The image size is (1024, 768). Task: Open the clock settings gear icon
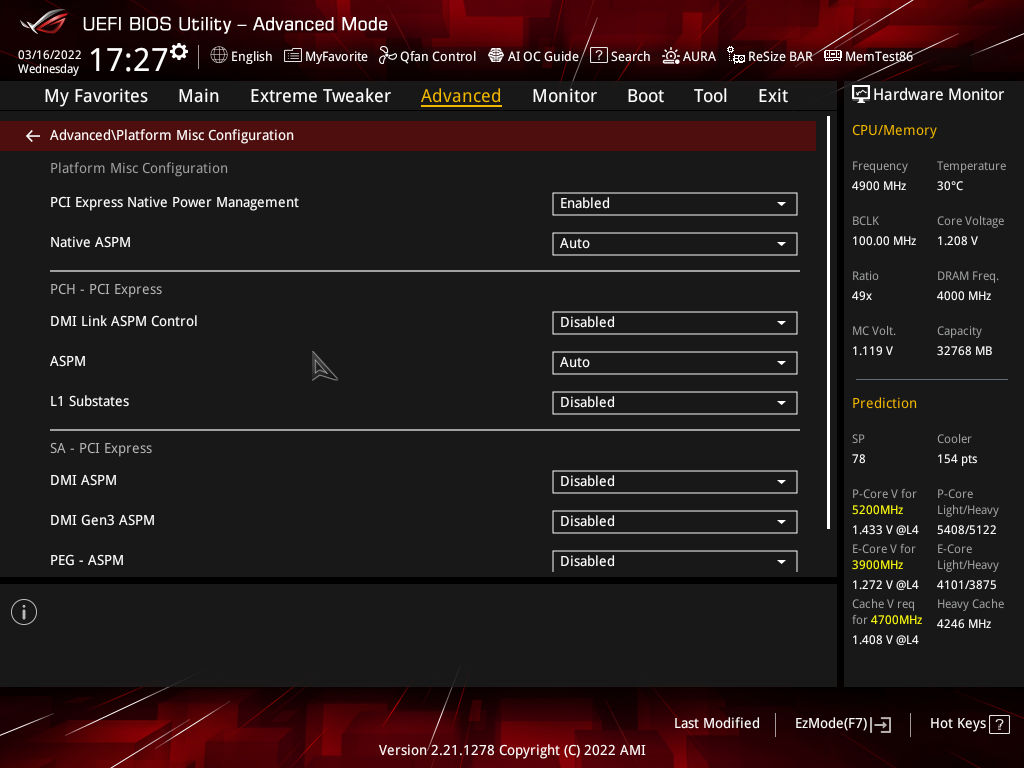click(x=180, y=52)
